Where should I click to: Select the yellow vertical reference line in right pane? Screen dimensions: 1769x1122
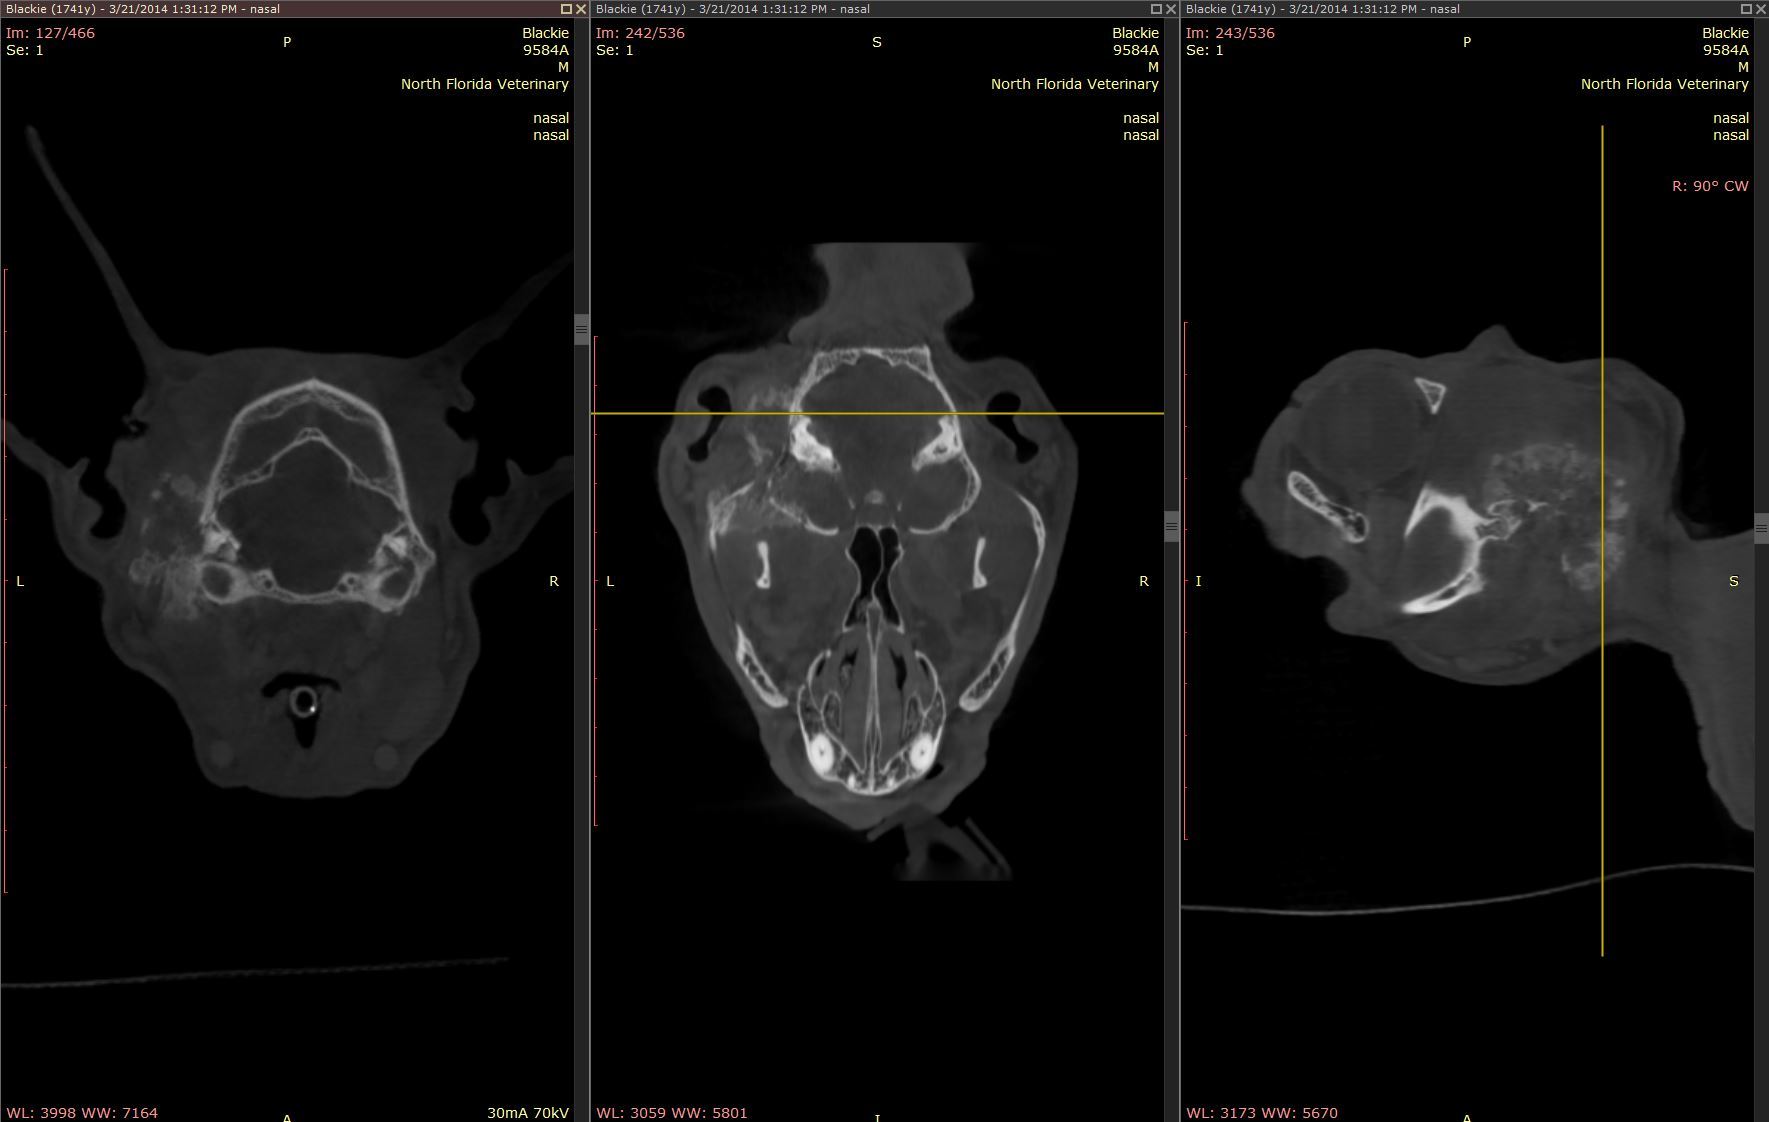1602,540
